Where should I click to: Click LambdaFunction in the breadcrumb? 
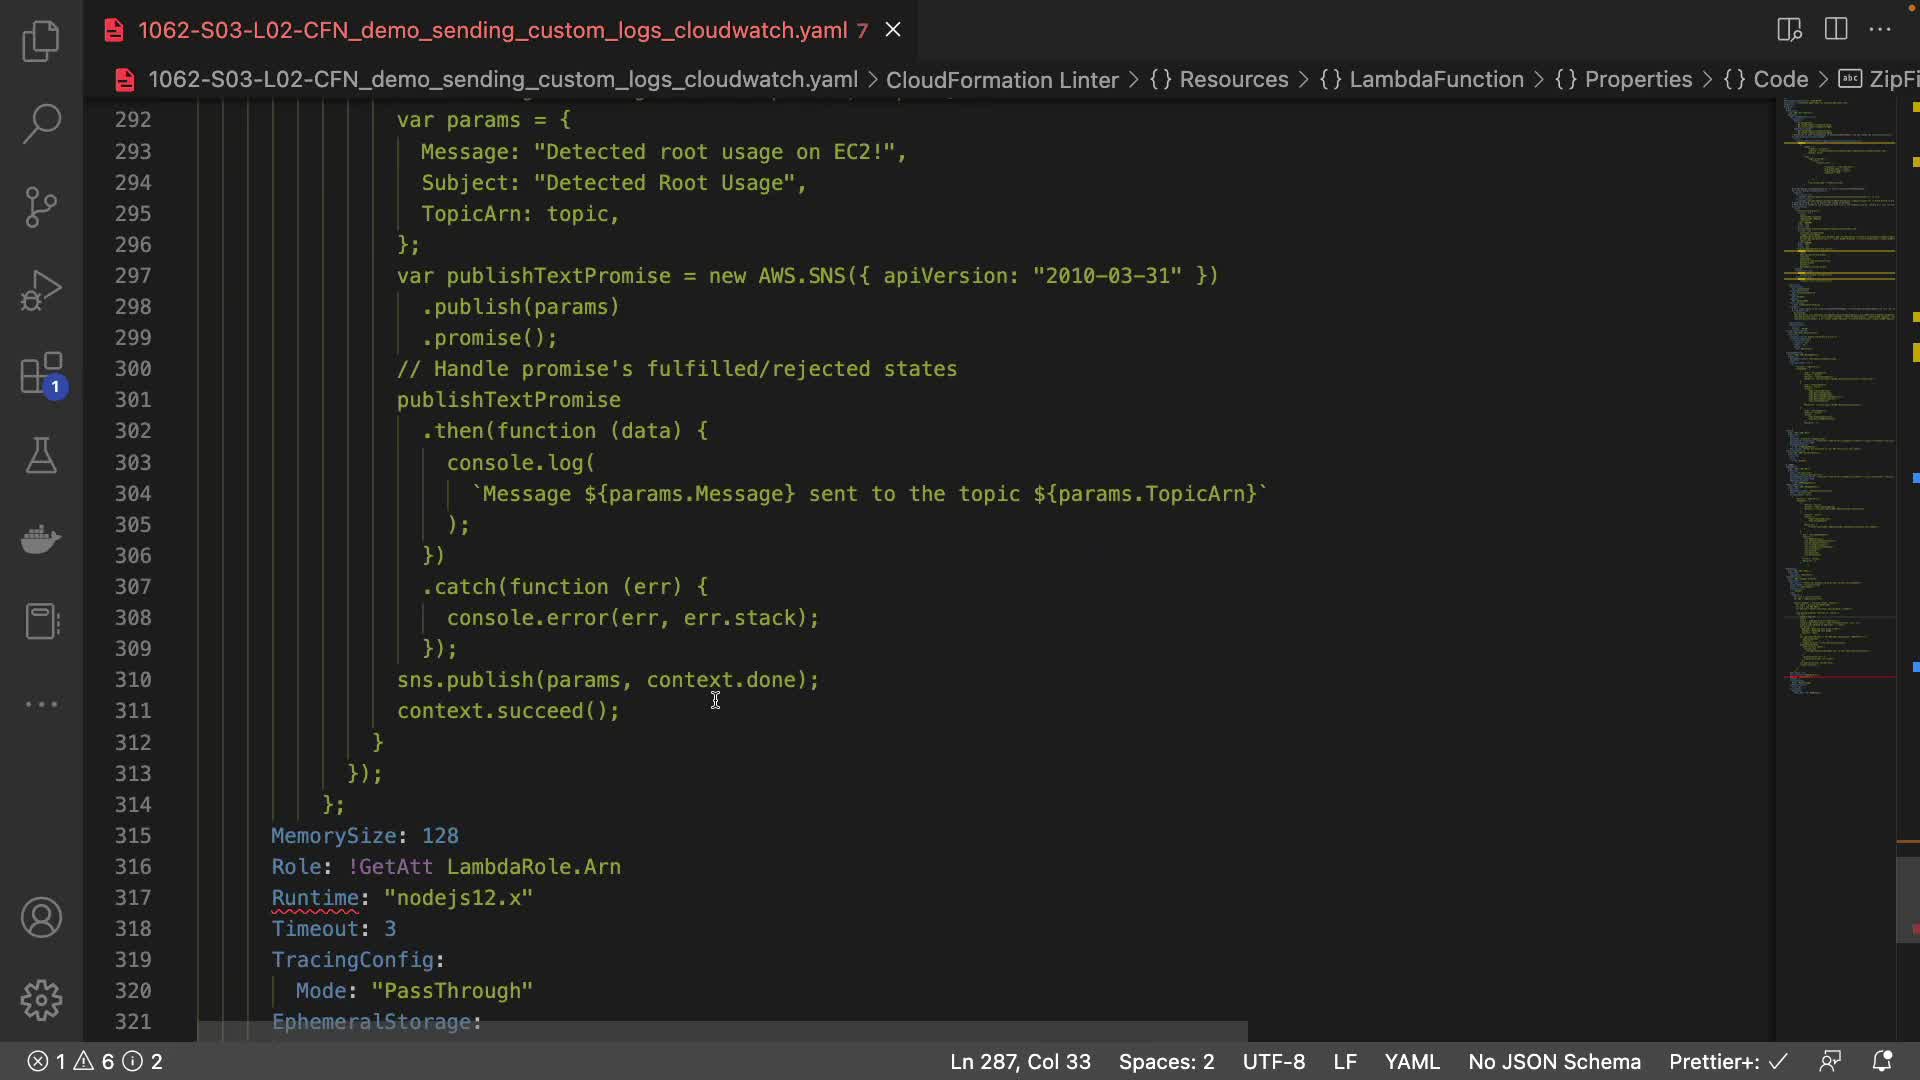[x=1436, y=80]
